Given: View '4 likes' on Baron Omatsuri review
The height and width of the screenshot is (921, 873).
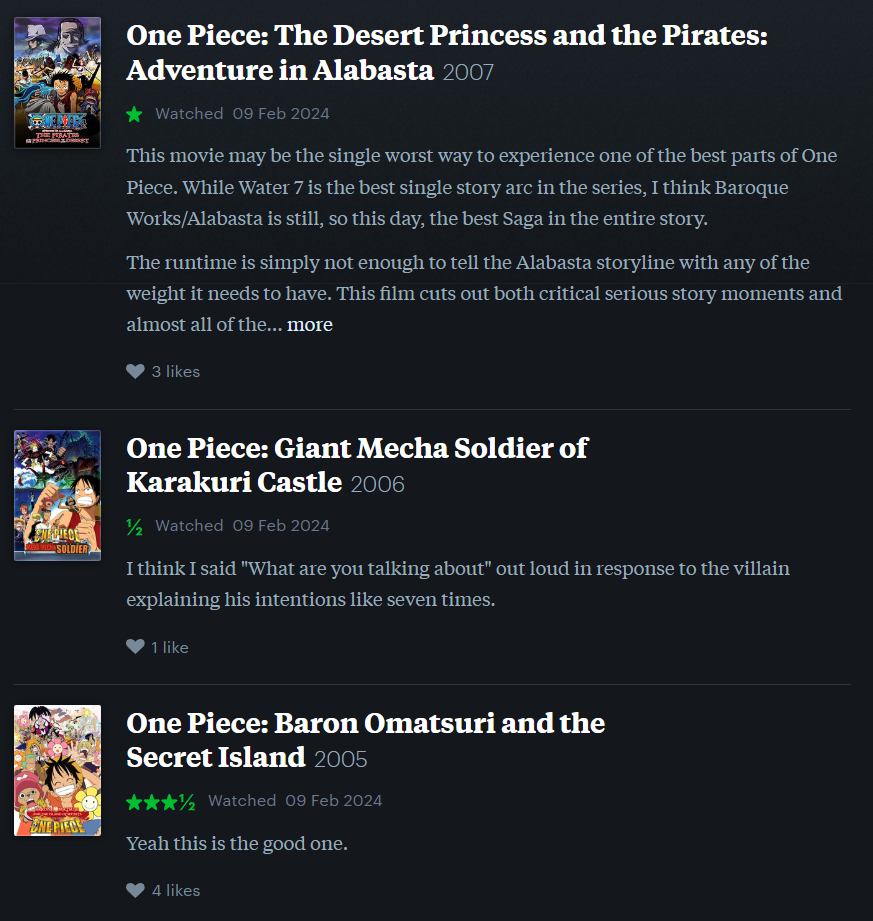Looking at the screenshot, I should [x=176, y=891].
